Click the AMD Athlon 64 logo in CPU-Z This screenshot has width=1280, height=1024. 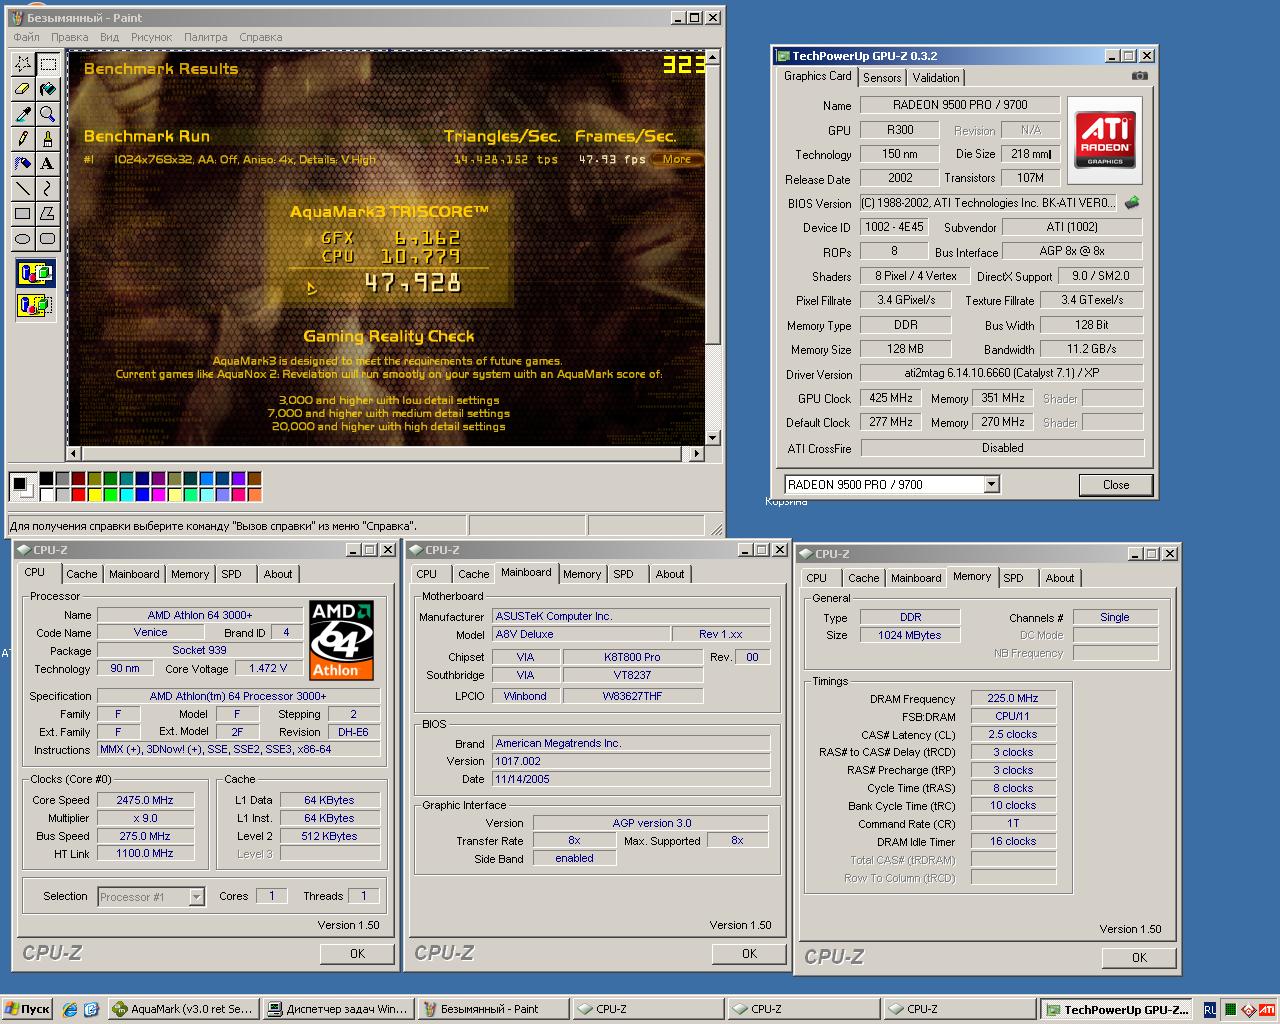341,640
